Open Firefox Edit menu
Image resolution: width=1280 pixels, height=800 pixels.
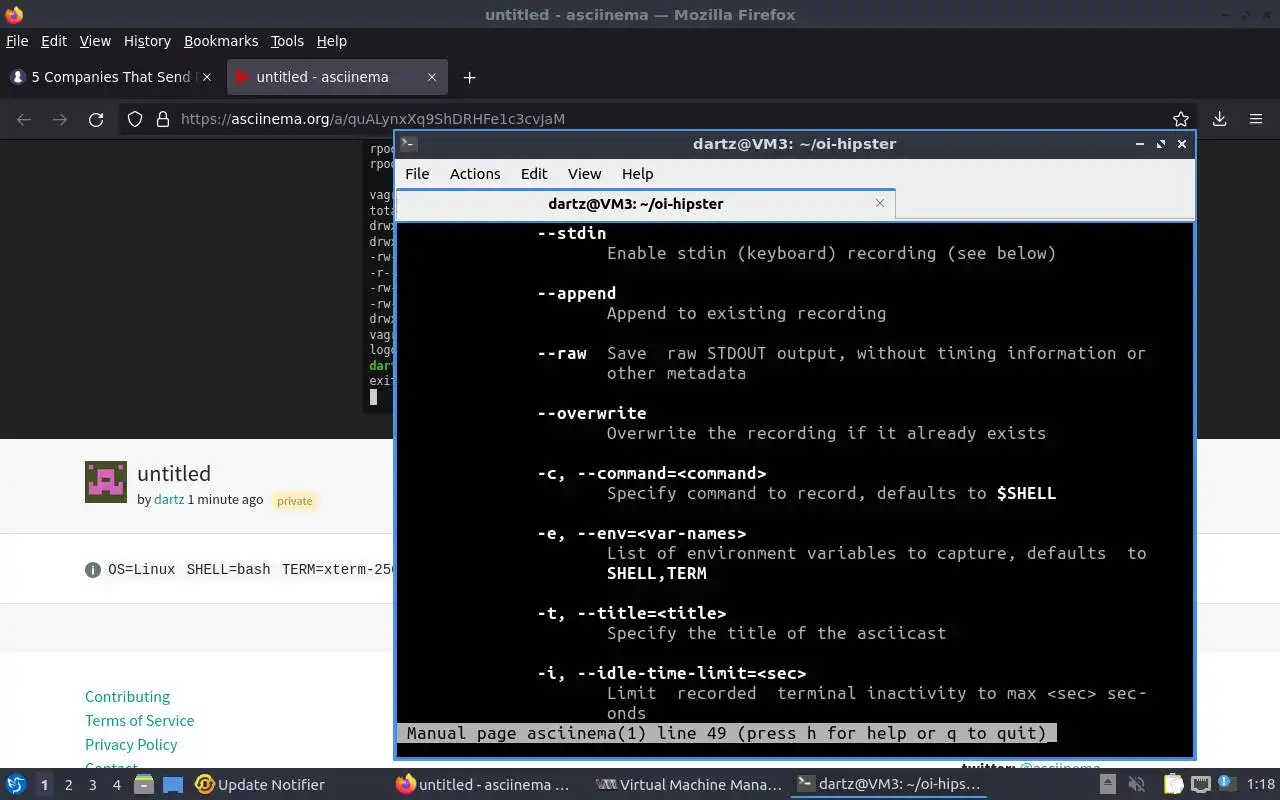point(54,41)
